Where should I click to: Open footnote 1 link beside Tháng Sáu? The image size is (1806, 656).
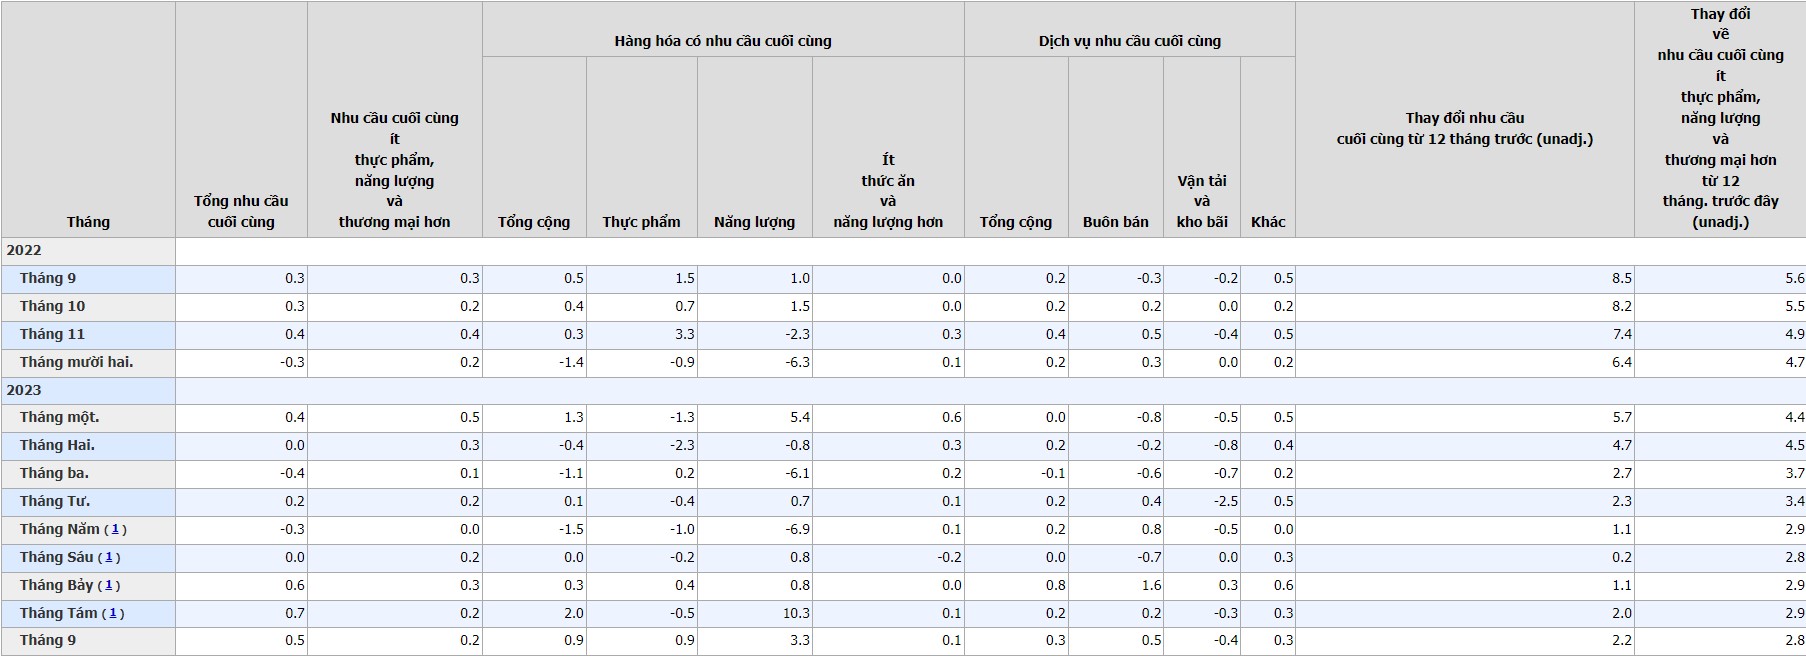(109, 558)
